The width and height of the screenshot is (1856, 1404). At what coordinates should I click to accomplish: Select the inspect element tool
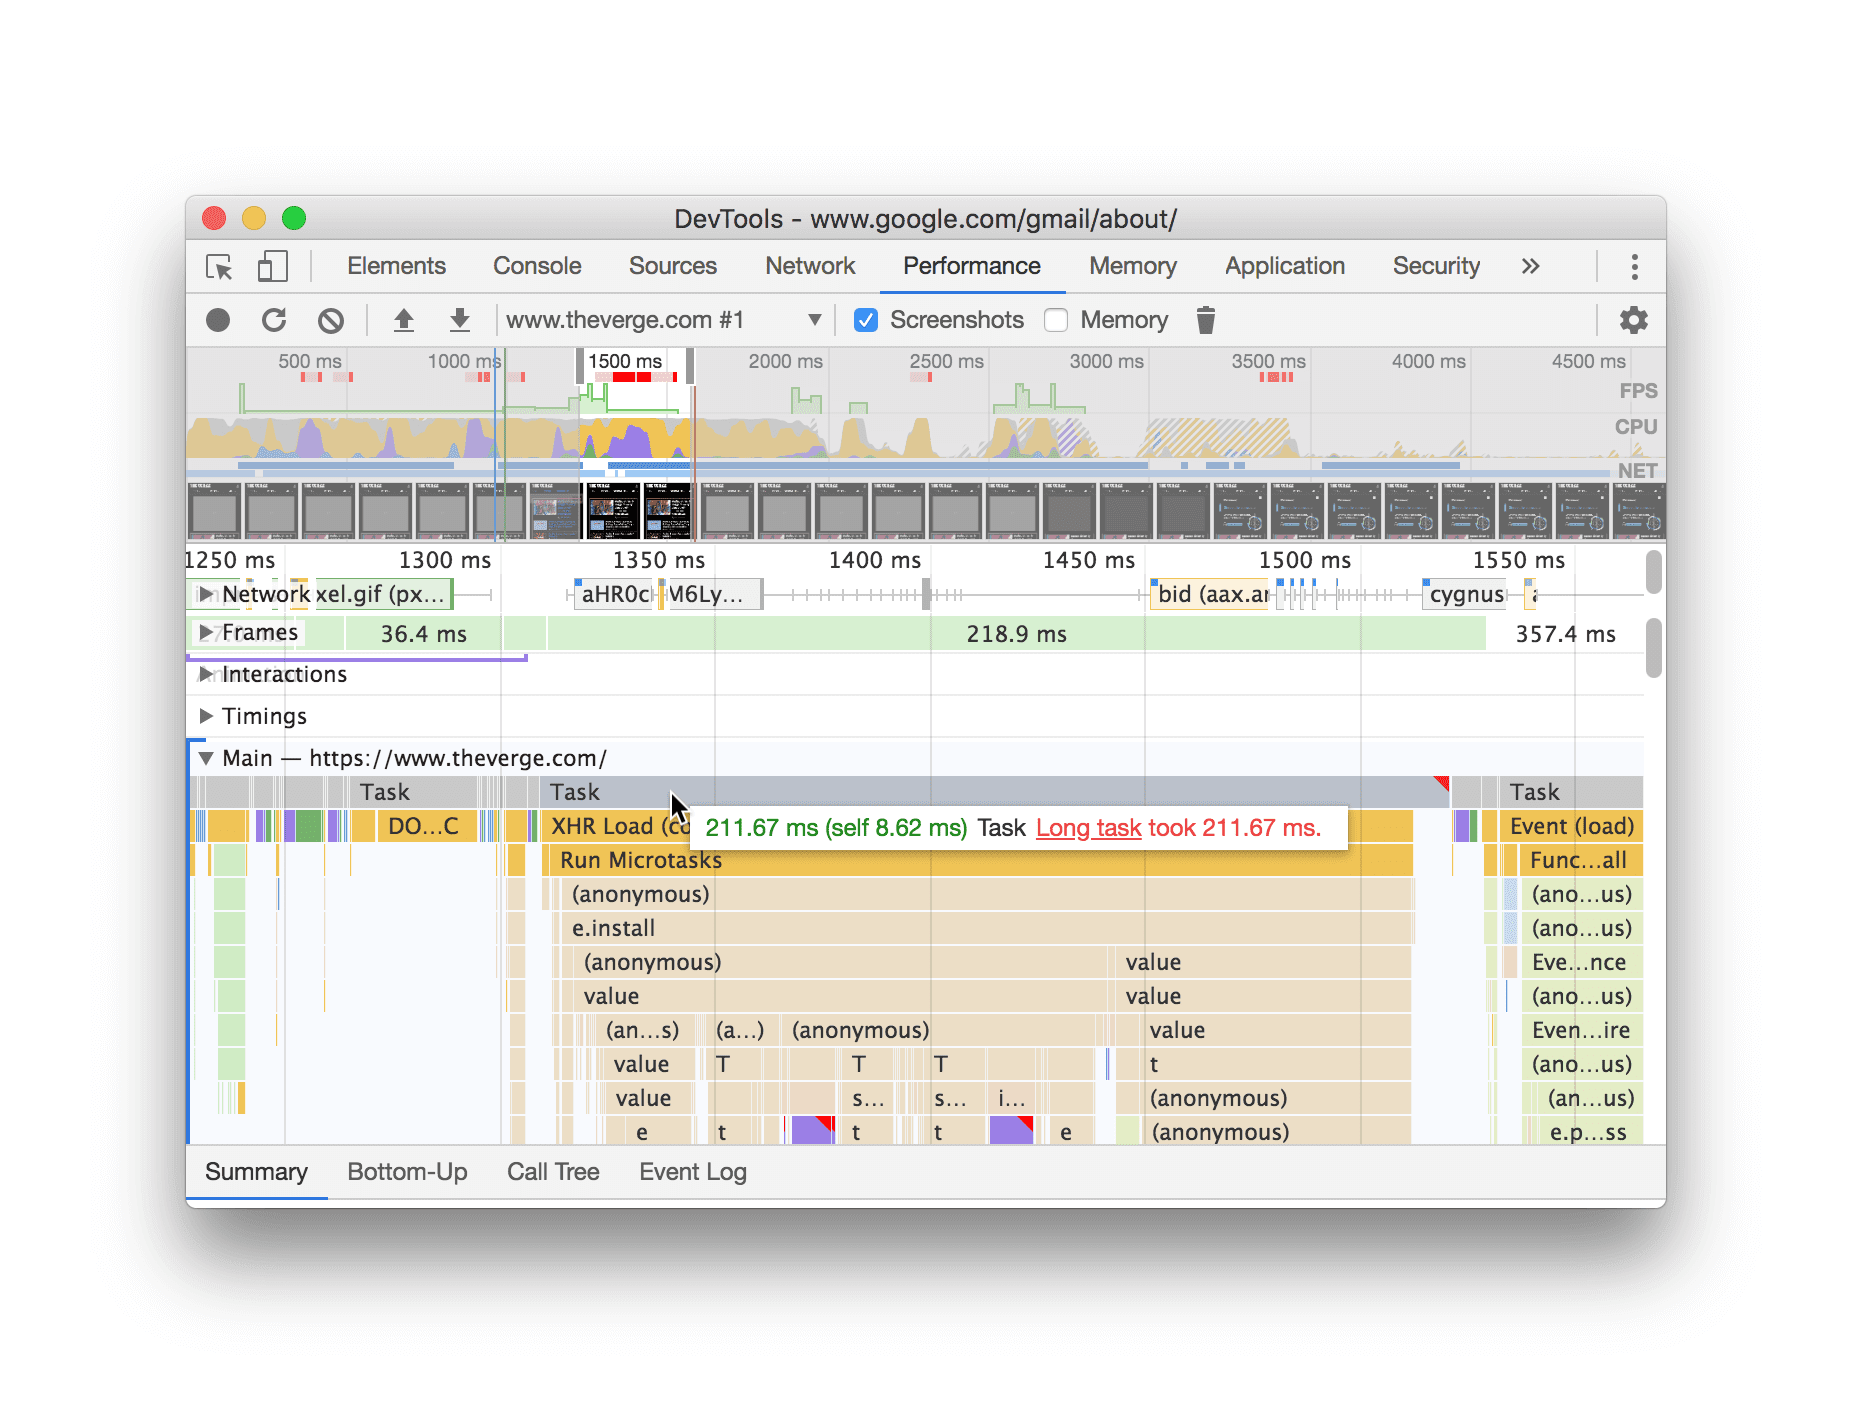pyautogui.click(x=218, y=267)
